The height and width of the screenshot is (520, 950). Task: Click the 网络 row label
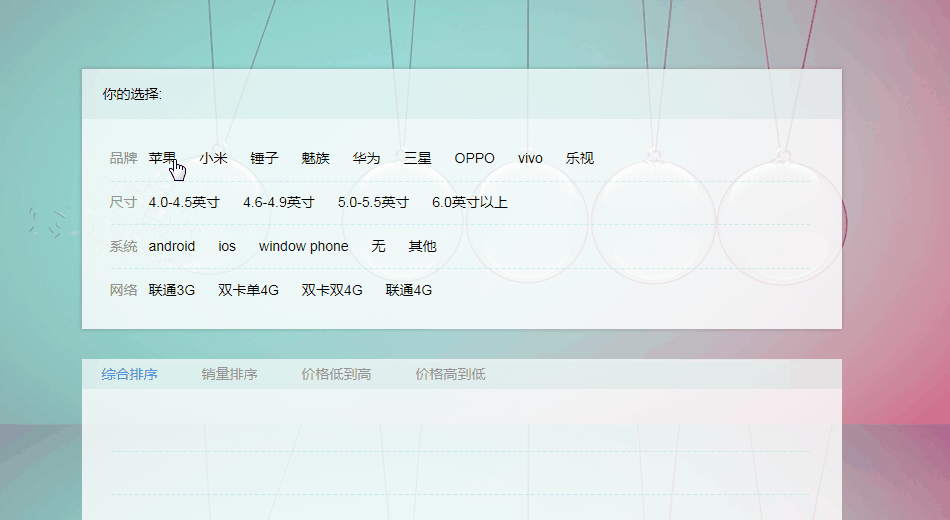(124, 290)
